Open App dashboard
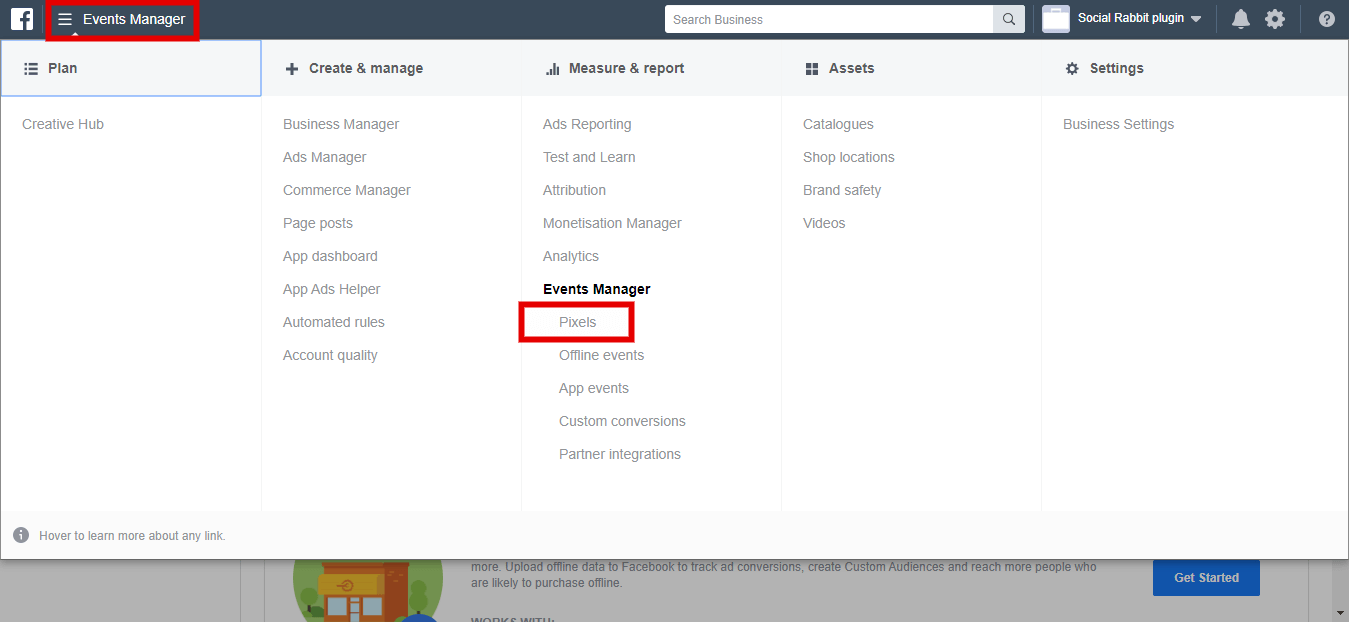 [330, 256]
